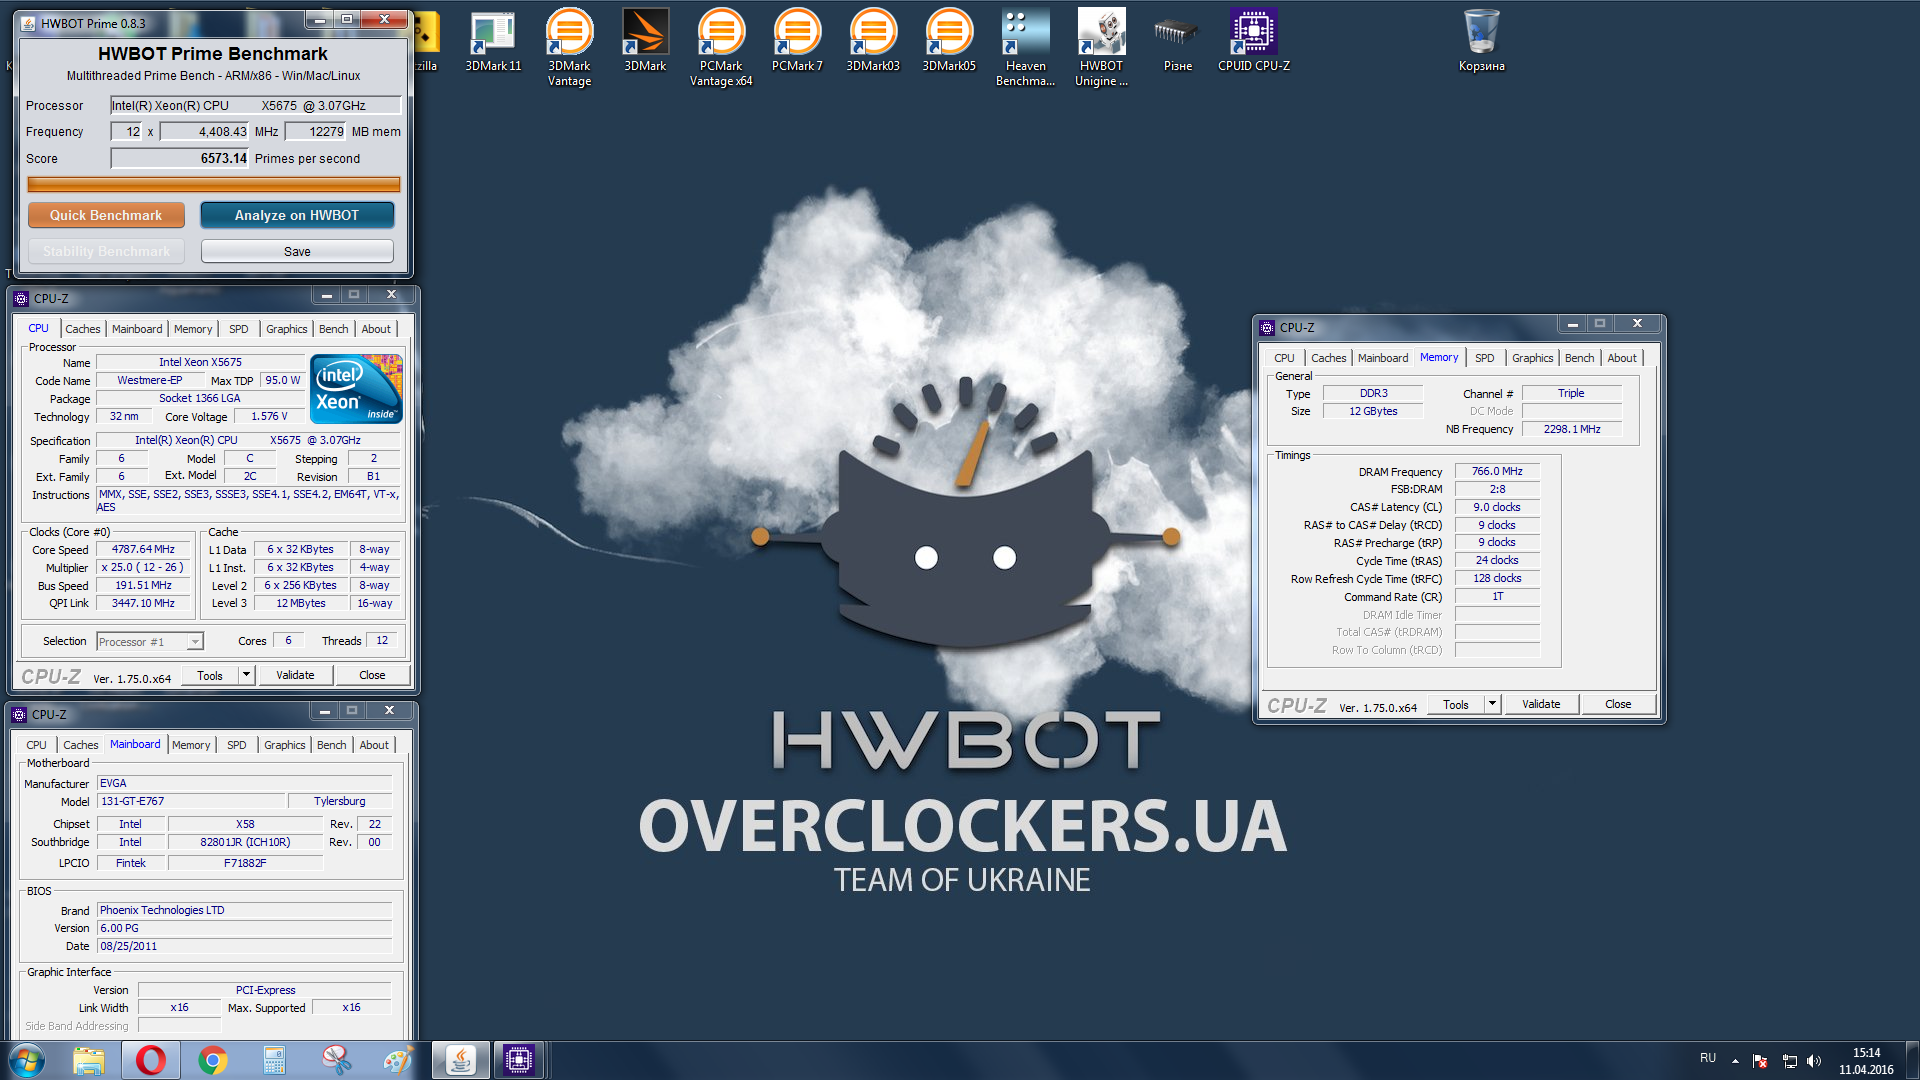Open Snipping Tool from the taskbar
This screenshot has width=1920, height=1080.
point(336,1060)
